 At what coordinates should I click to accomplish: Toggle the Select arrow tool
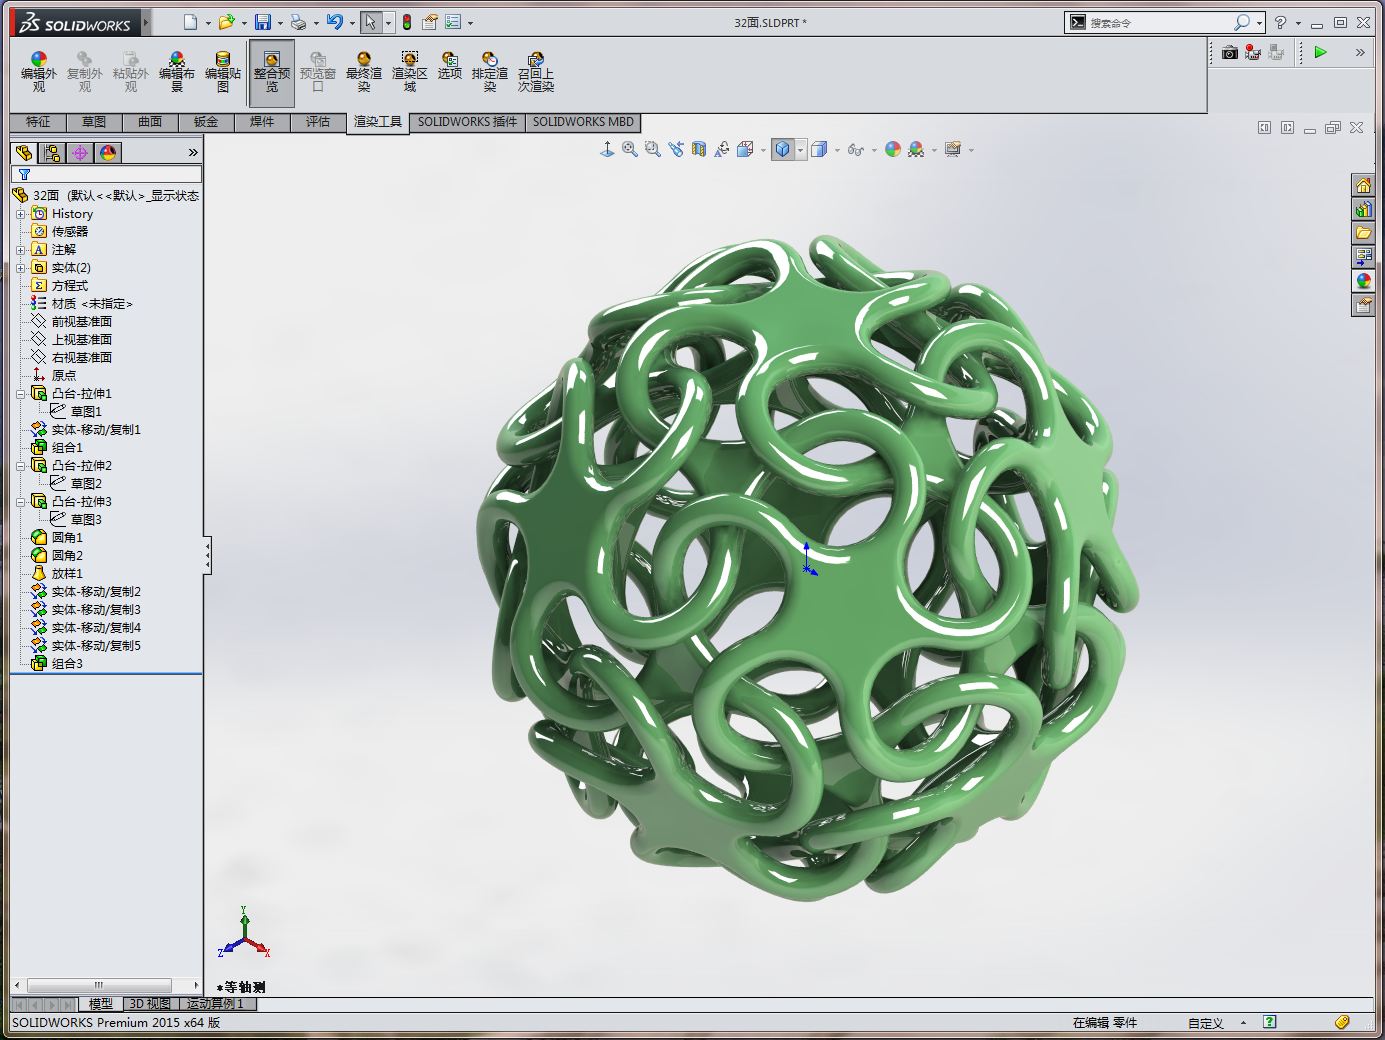[x=370, y=22]
